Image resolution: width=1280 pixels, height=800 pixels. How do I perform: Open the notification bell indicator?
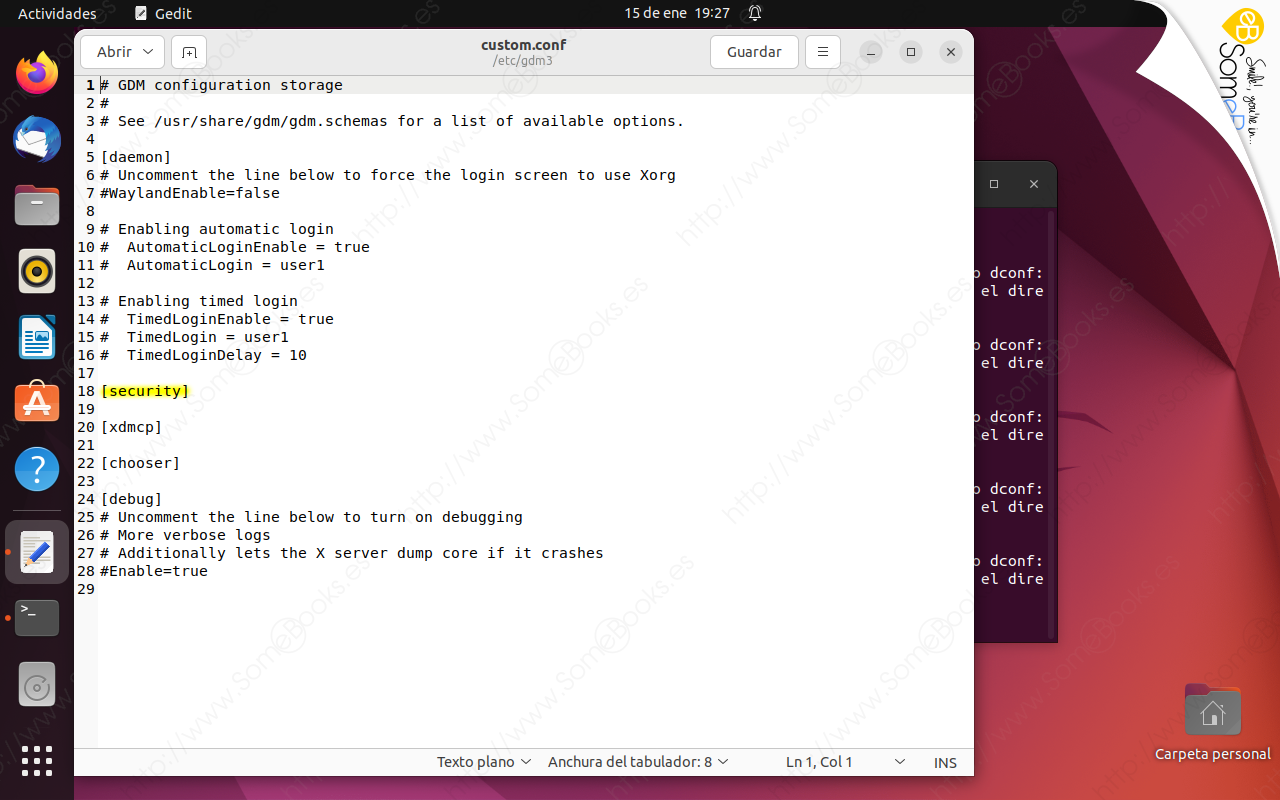(754, 13)
